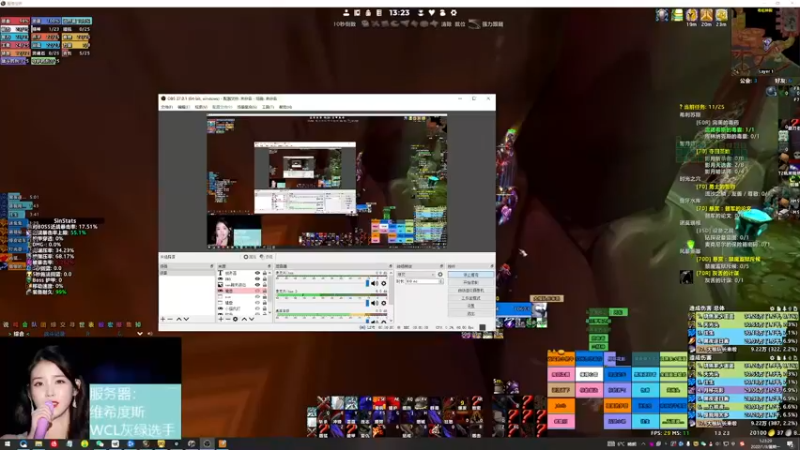Open the 场景集合 menu in OBS
Viewport: 800px width, 450px height.
[247, 107]
